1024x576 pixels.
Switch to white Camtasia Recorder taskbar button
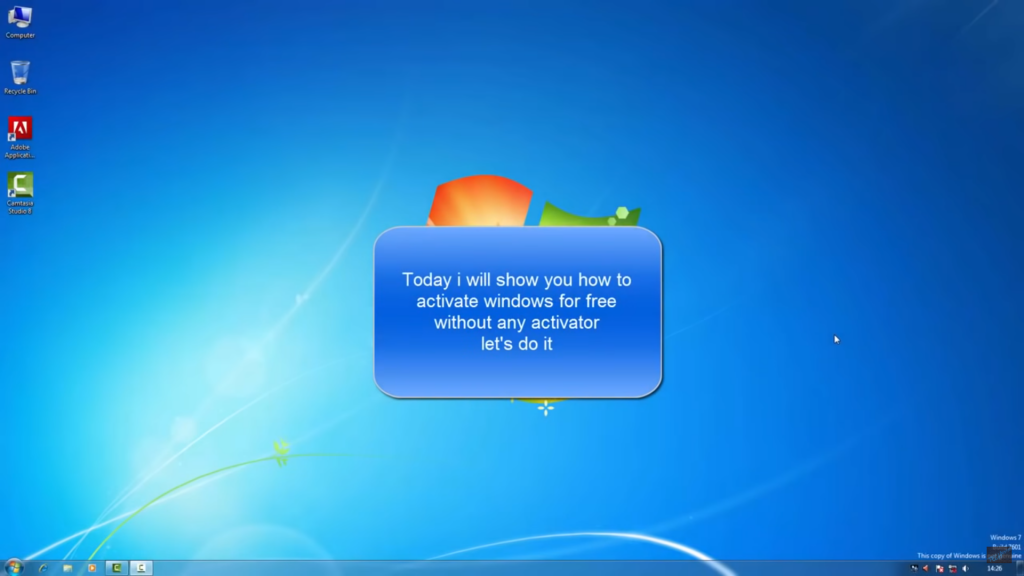coord(141,568)
